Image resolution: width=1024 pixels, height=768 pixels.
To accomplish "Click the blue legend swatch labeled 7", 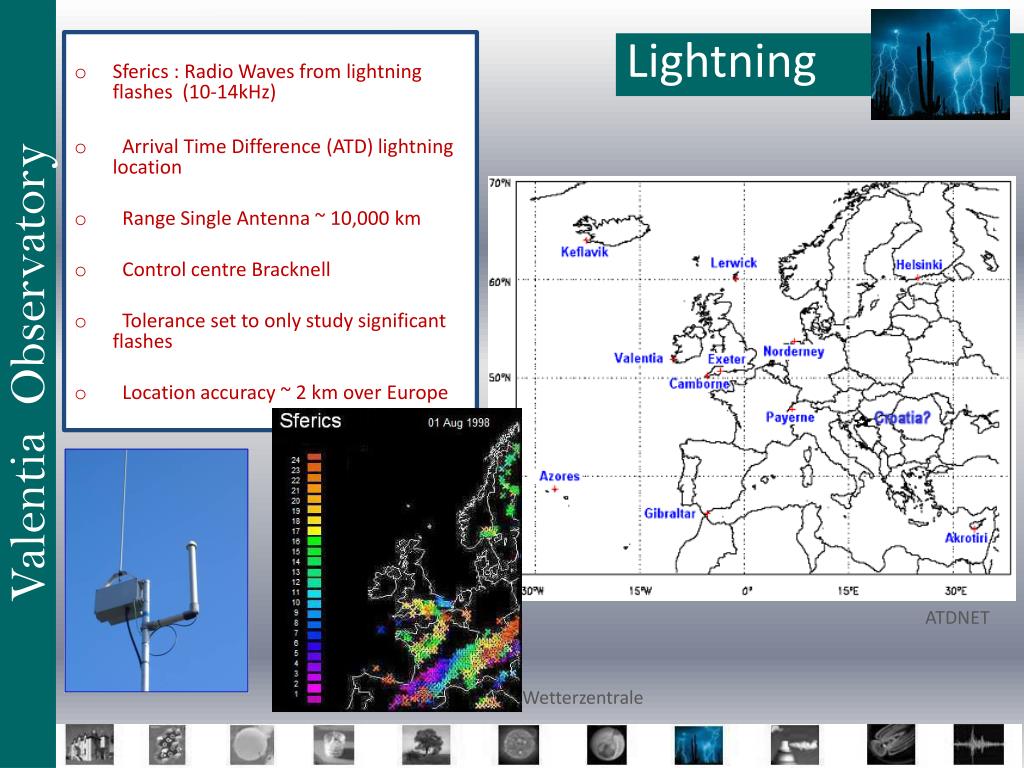I will pyautogui.click(x=314, y=634).
